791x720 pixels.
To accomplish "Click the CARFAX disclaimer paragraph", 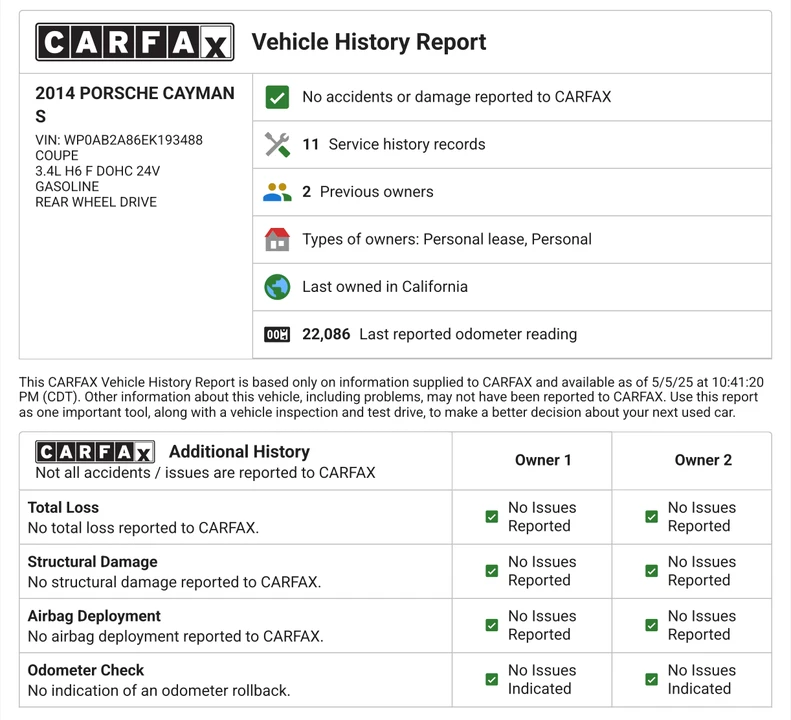I will click(x=391, y=397).
